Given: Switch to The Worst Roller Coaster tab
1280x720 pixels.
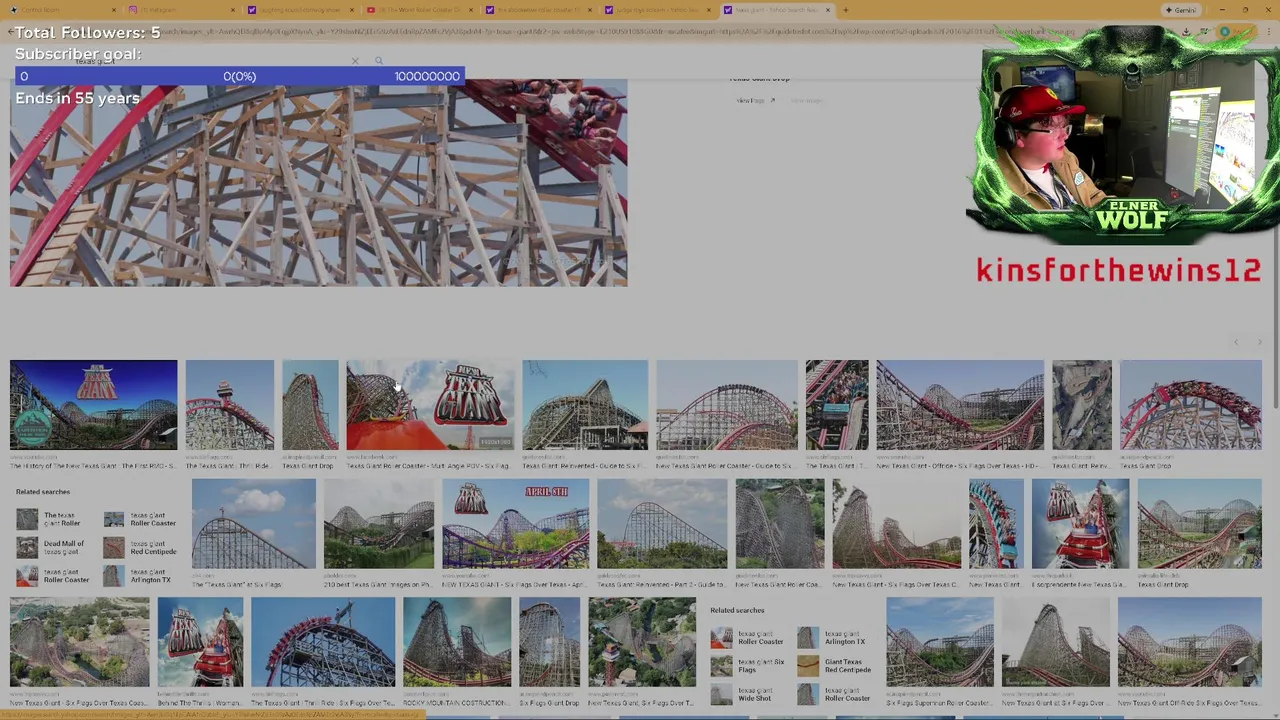Looking at the screenshot, I should (x=421, y=10).
